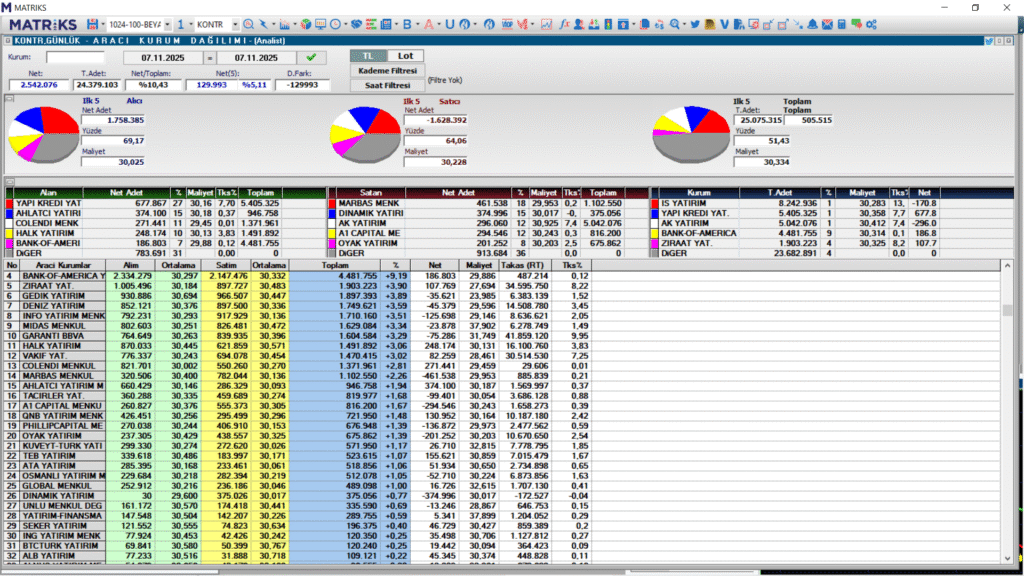
Task: Open the gears settings icon
Action: pos(871,24)
